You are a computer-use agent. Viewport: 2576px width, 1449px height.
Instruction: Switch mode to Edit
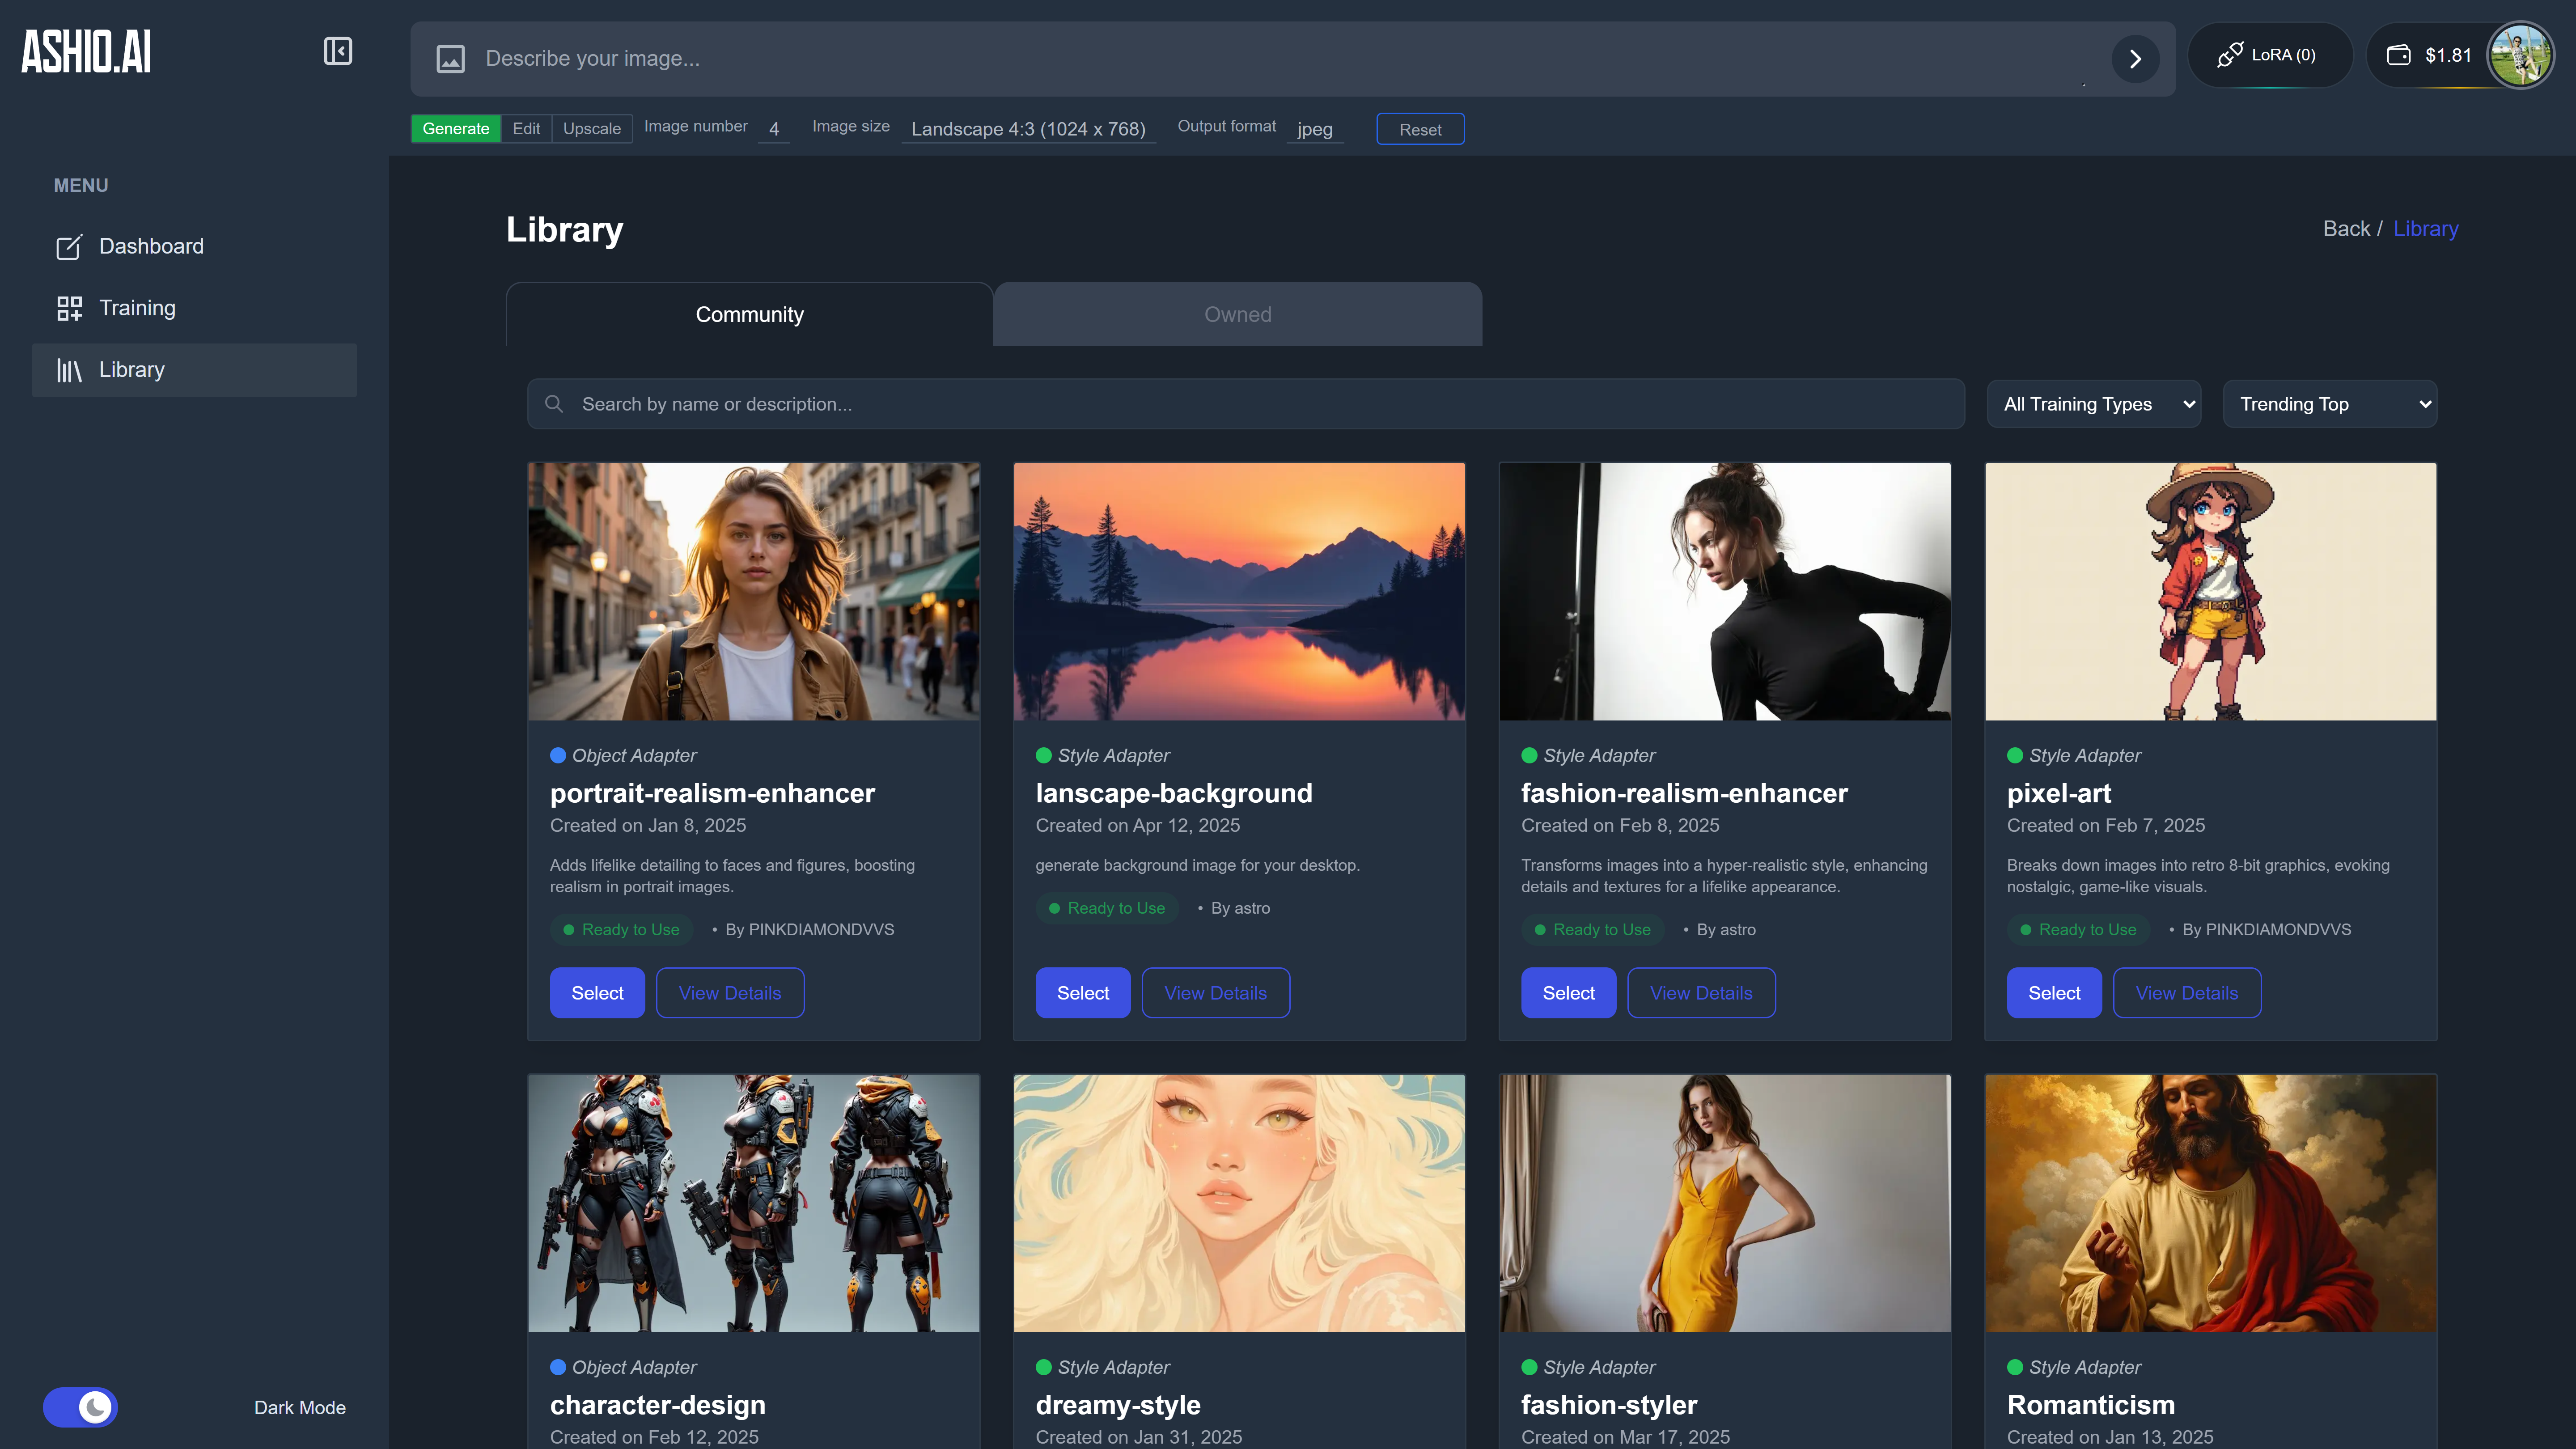[526, 129]
